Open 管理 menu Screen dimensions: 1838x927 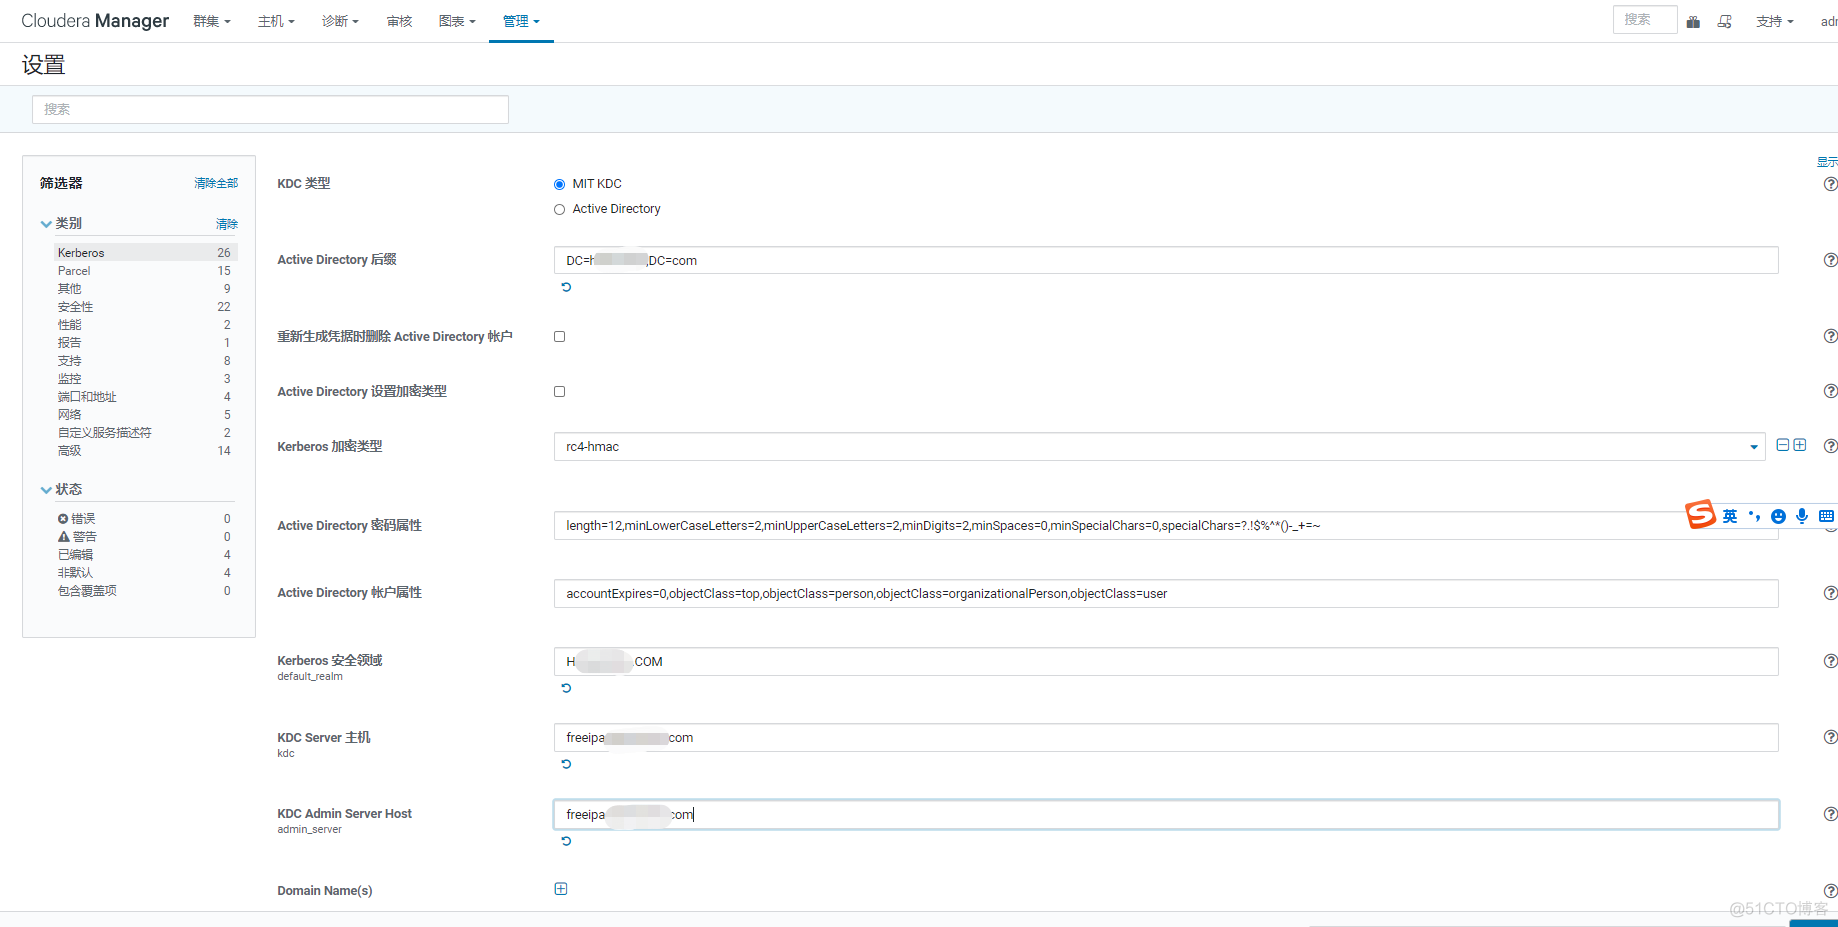click(x=521, y=21)
